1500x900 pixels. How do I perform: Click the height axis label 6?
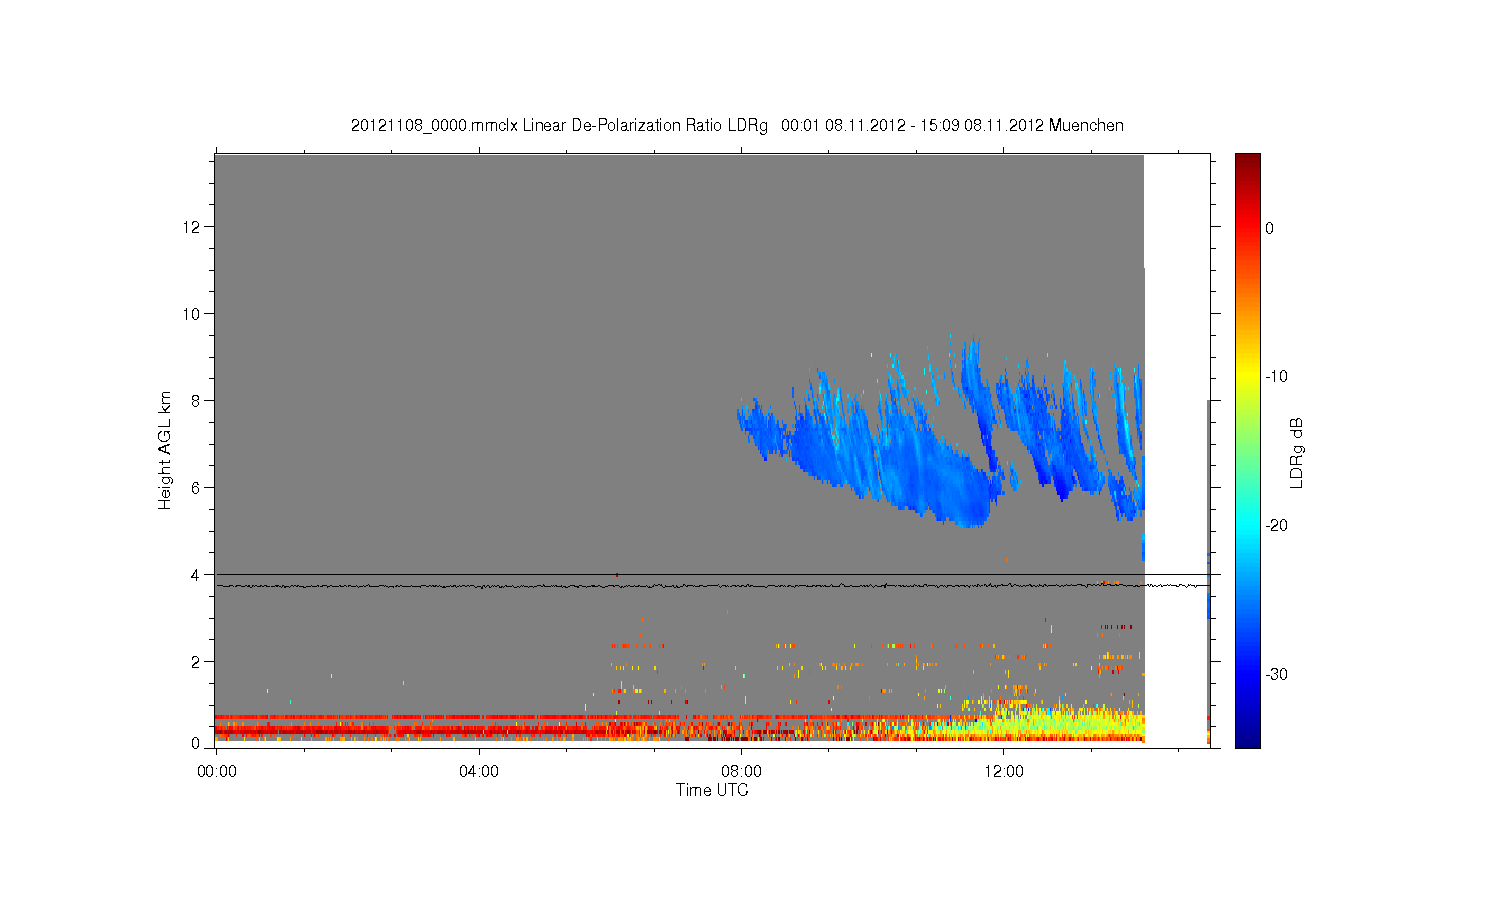tap(196, 488)
